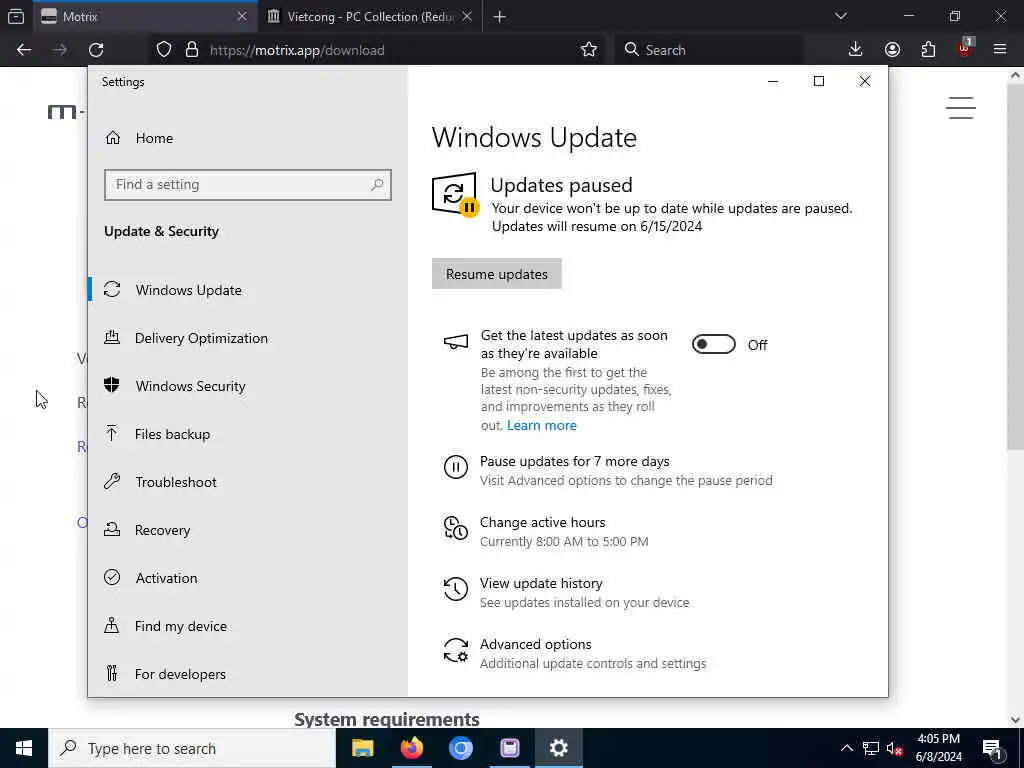
Task: Open the uBlock Origin extension icon
Action: coord(965,48)
